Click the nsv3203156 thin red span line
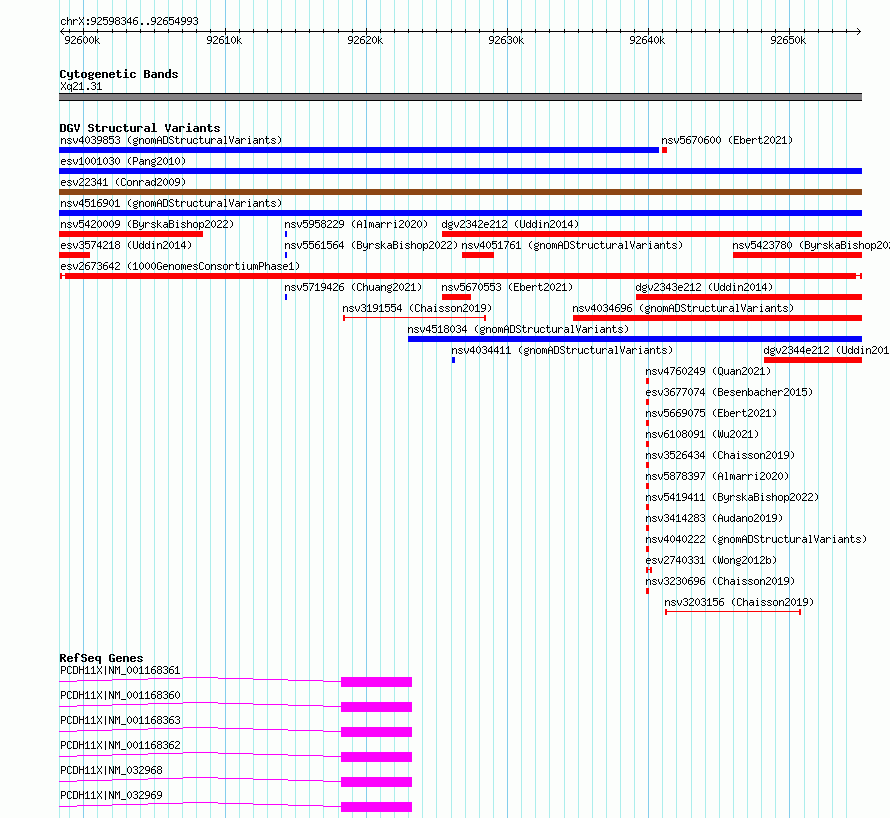 coord(733,612)
